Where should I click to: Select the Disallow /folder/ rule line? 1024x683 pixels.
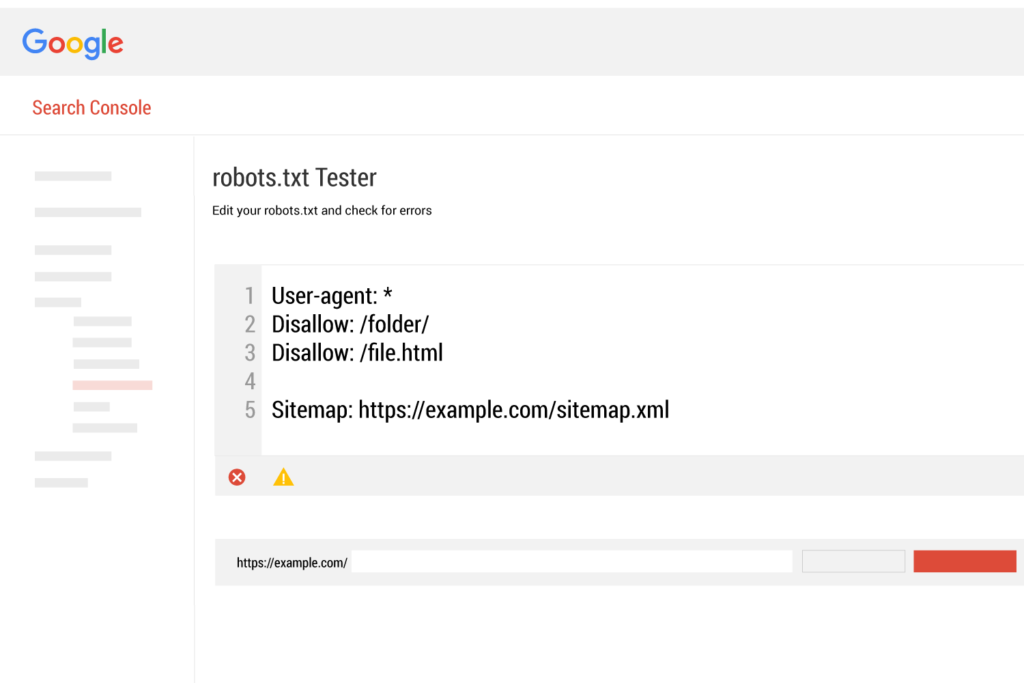(x=350, y=324)
